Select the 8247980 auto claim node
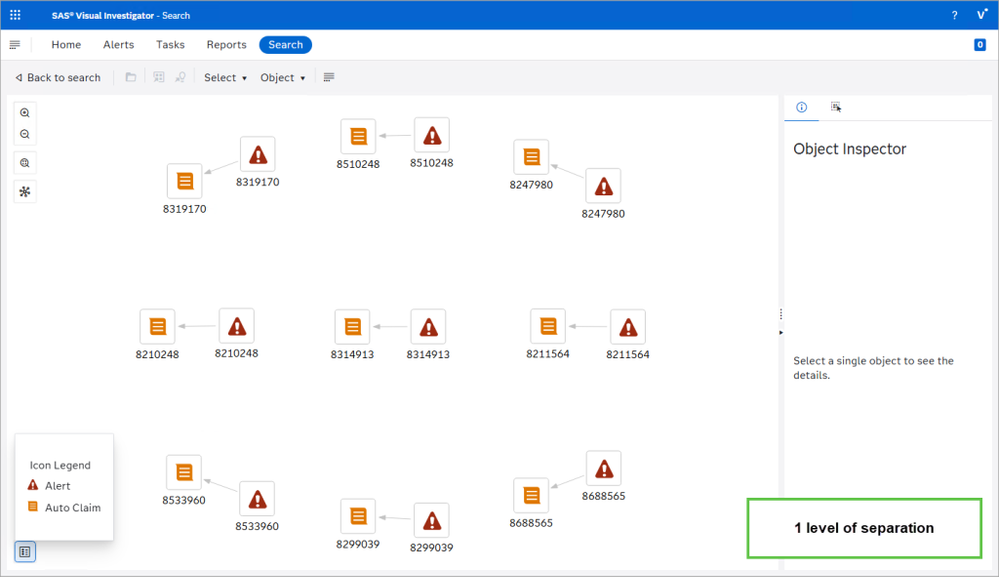This screenshot has height=577, width=999. click(x=531, y=157)
